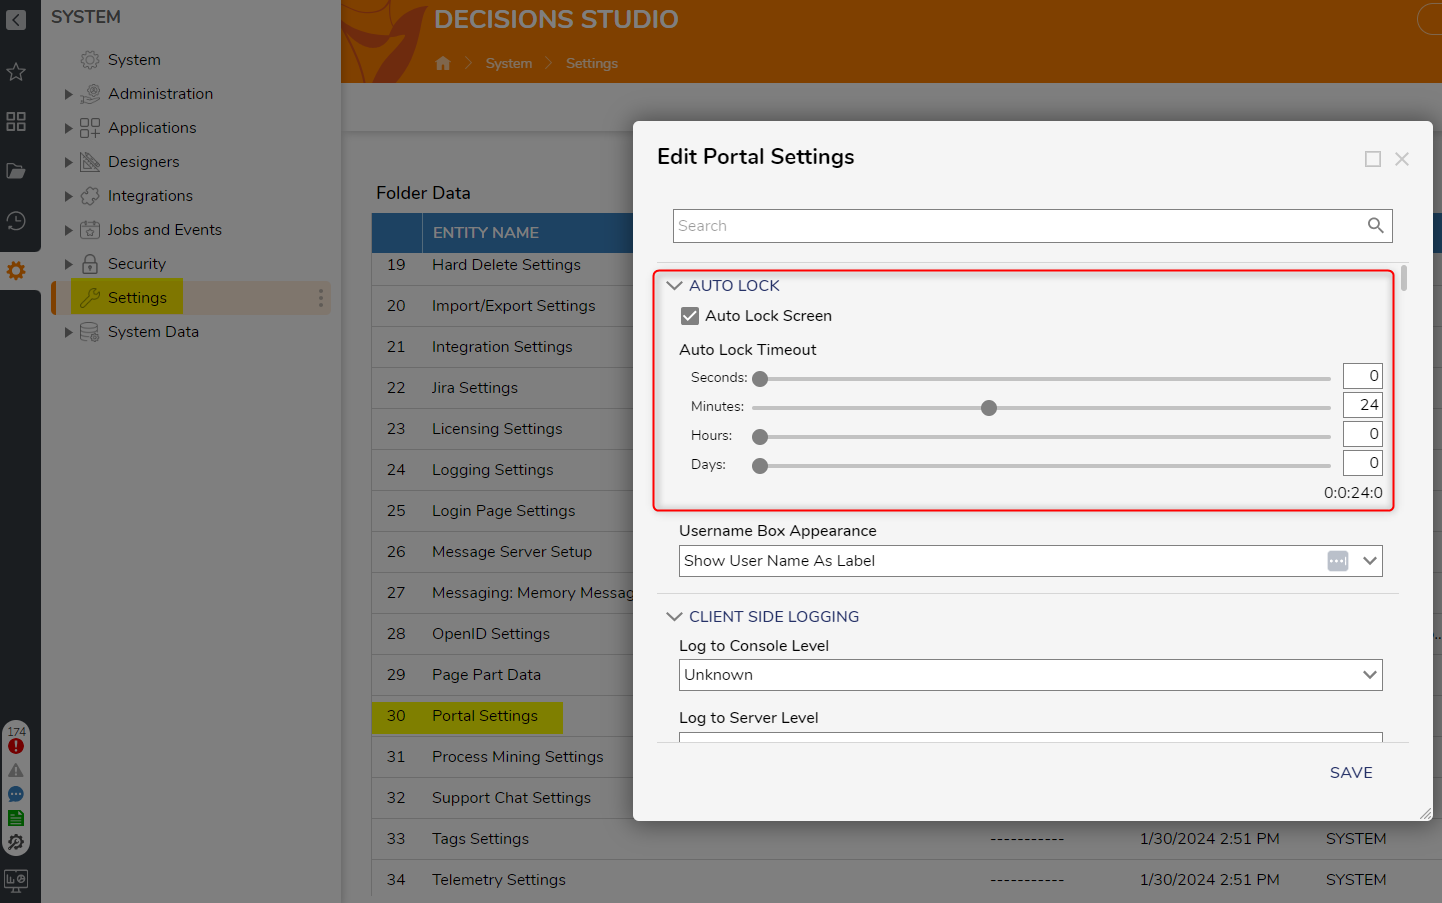1442x903 pixels.
Task: Click the Days slider handle
Action: click(x=760, y=466)
